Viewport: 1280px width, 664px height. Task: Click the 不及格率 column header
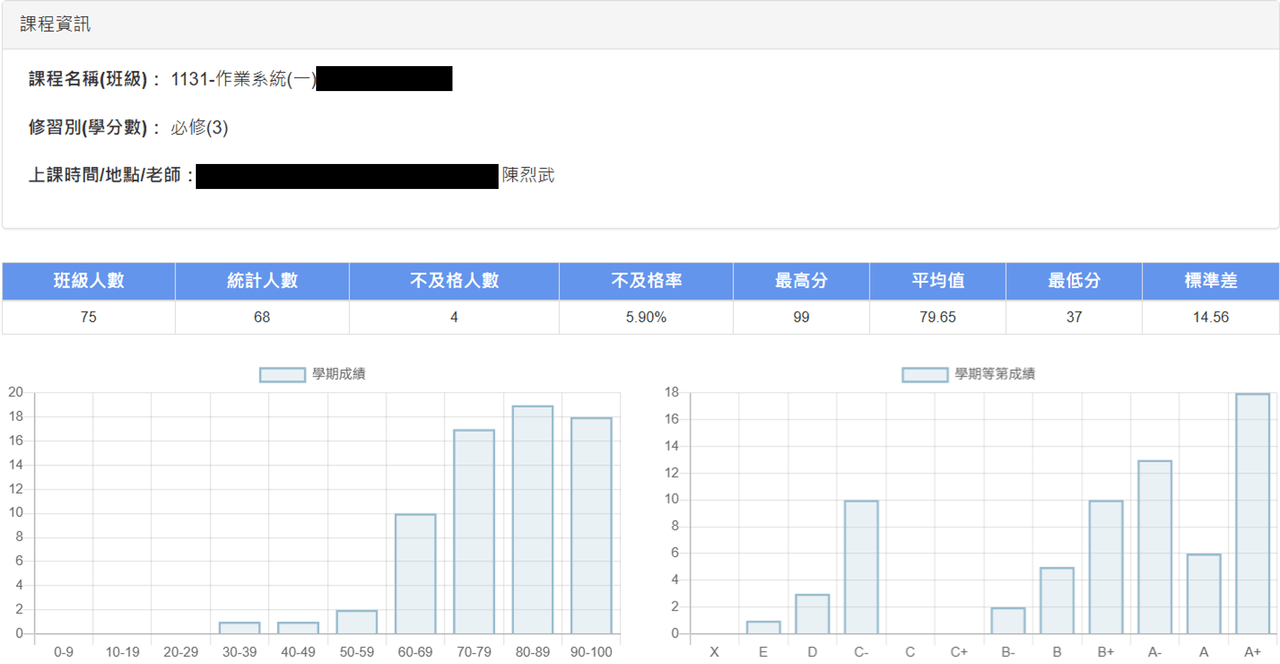coord(646,281)
